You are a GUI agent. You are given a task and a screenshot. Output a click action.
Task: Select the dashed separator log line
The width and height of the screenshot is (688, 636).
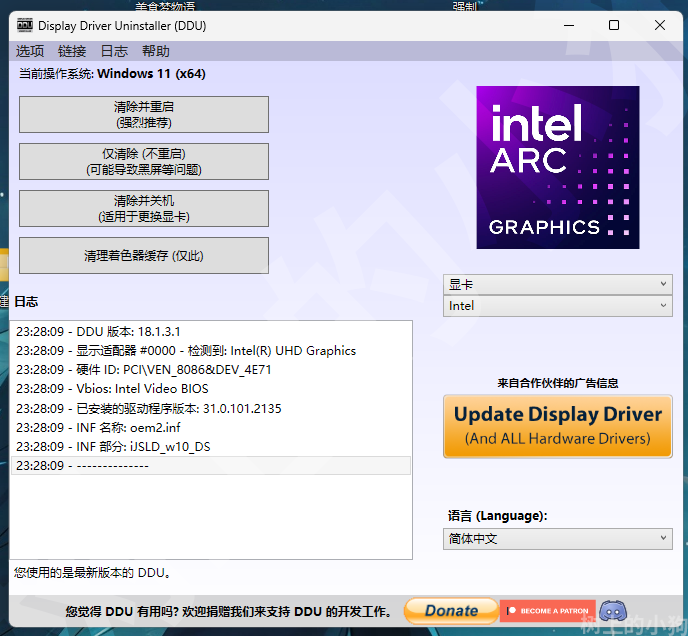pyautogui.click(x=211, y=465)
